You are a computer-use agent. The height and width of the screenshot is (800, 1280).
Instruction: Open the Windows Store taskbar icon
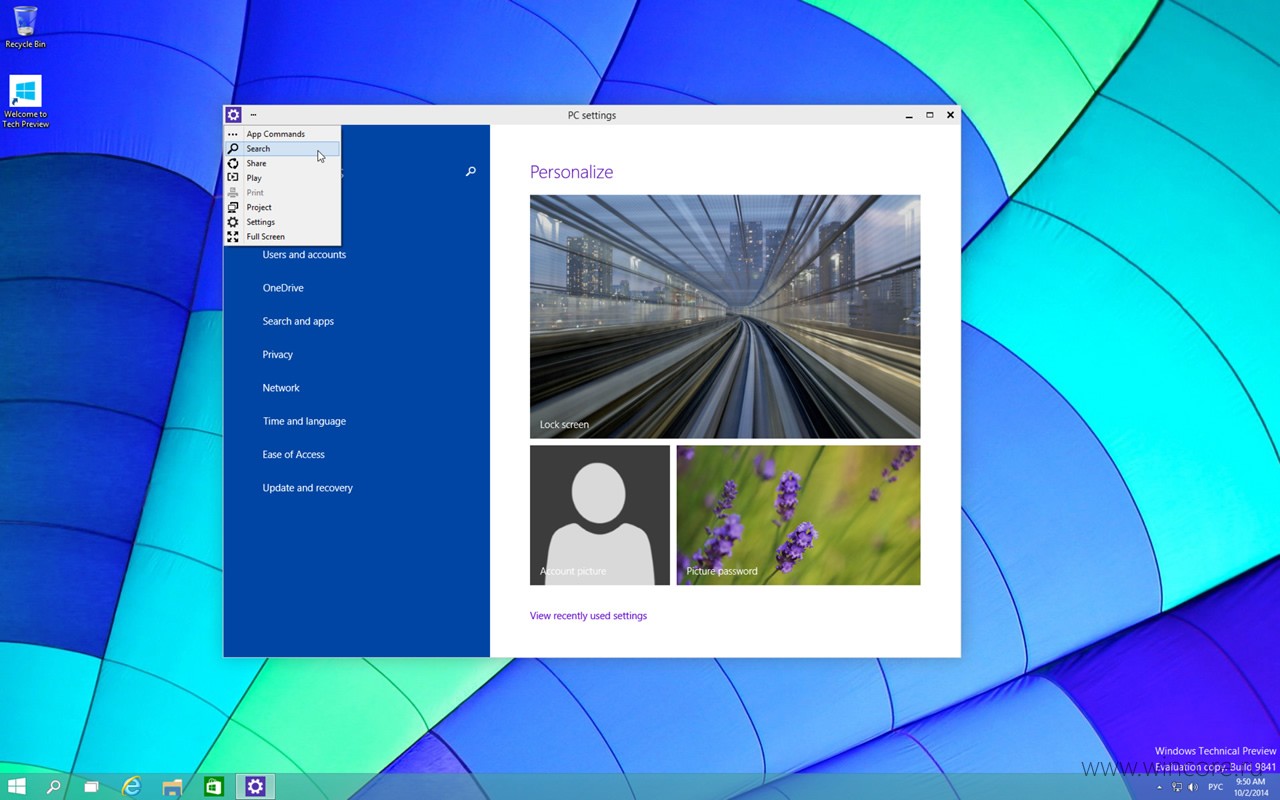(x=213, y=787)
